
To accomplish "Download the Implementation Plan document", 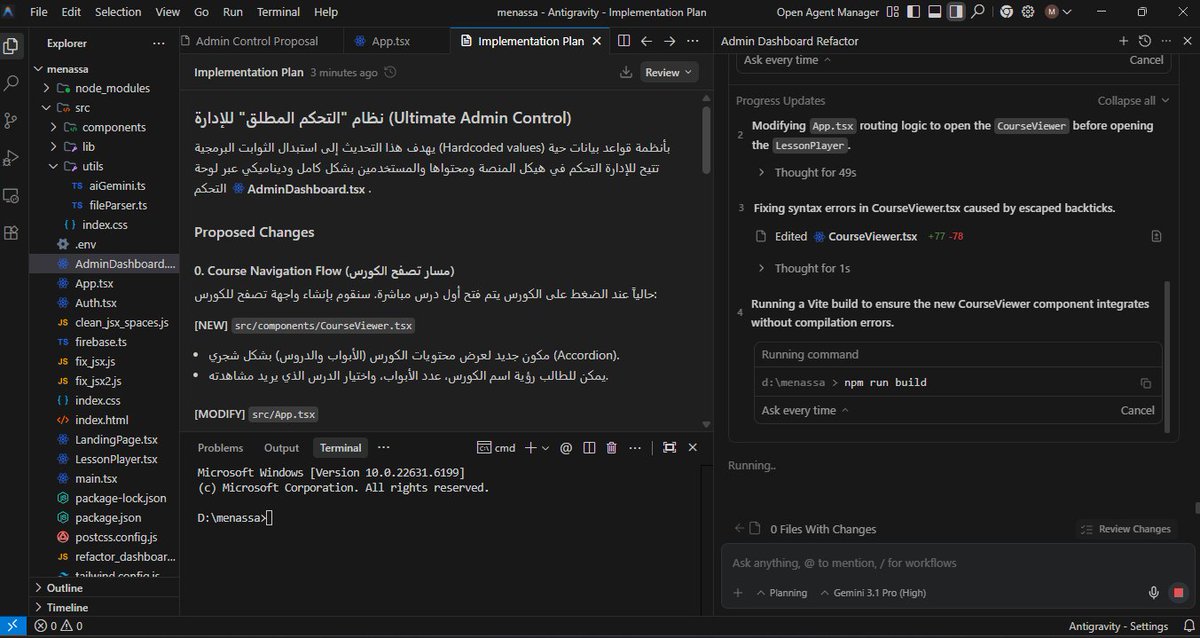I will click(x=626, y=72).
